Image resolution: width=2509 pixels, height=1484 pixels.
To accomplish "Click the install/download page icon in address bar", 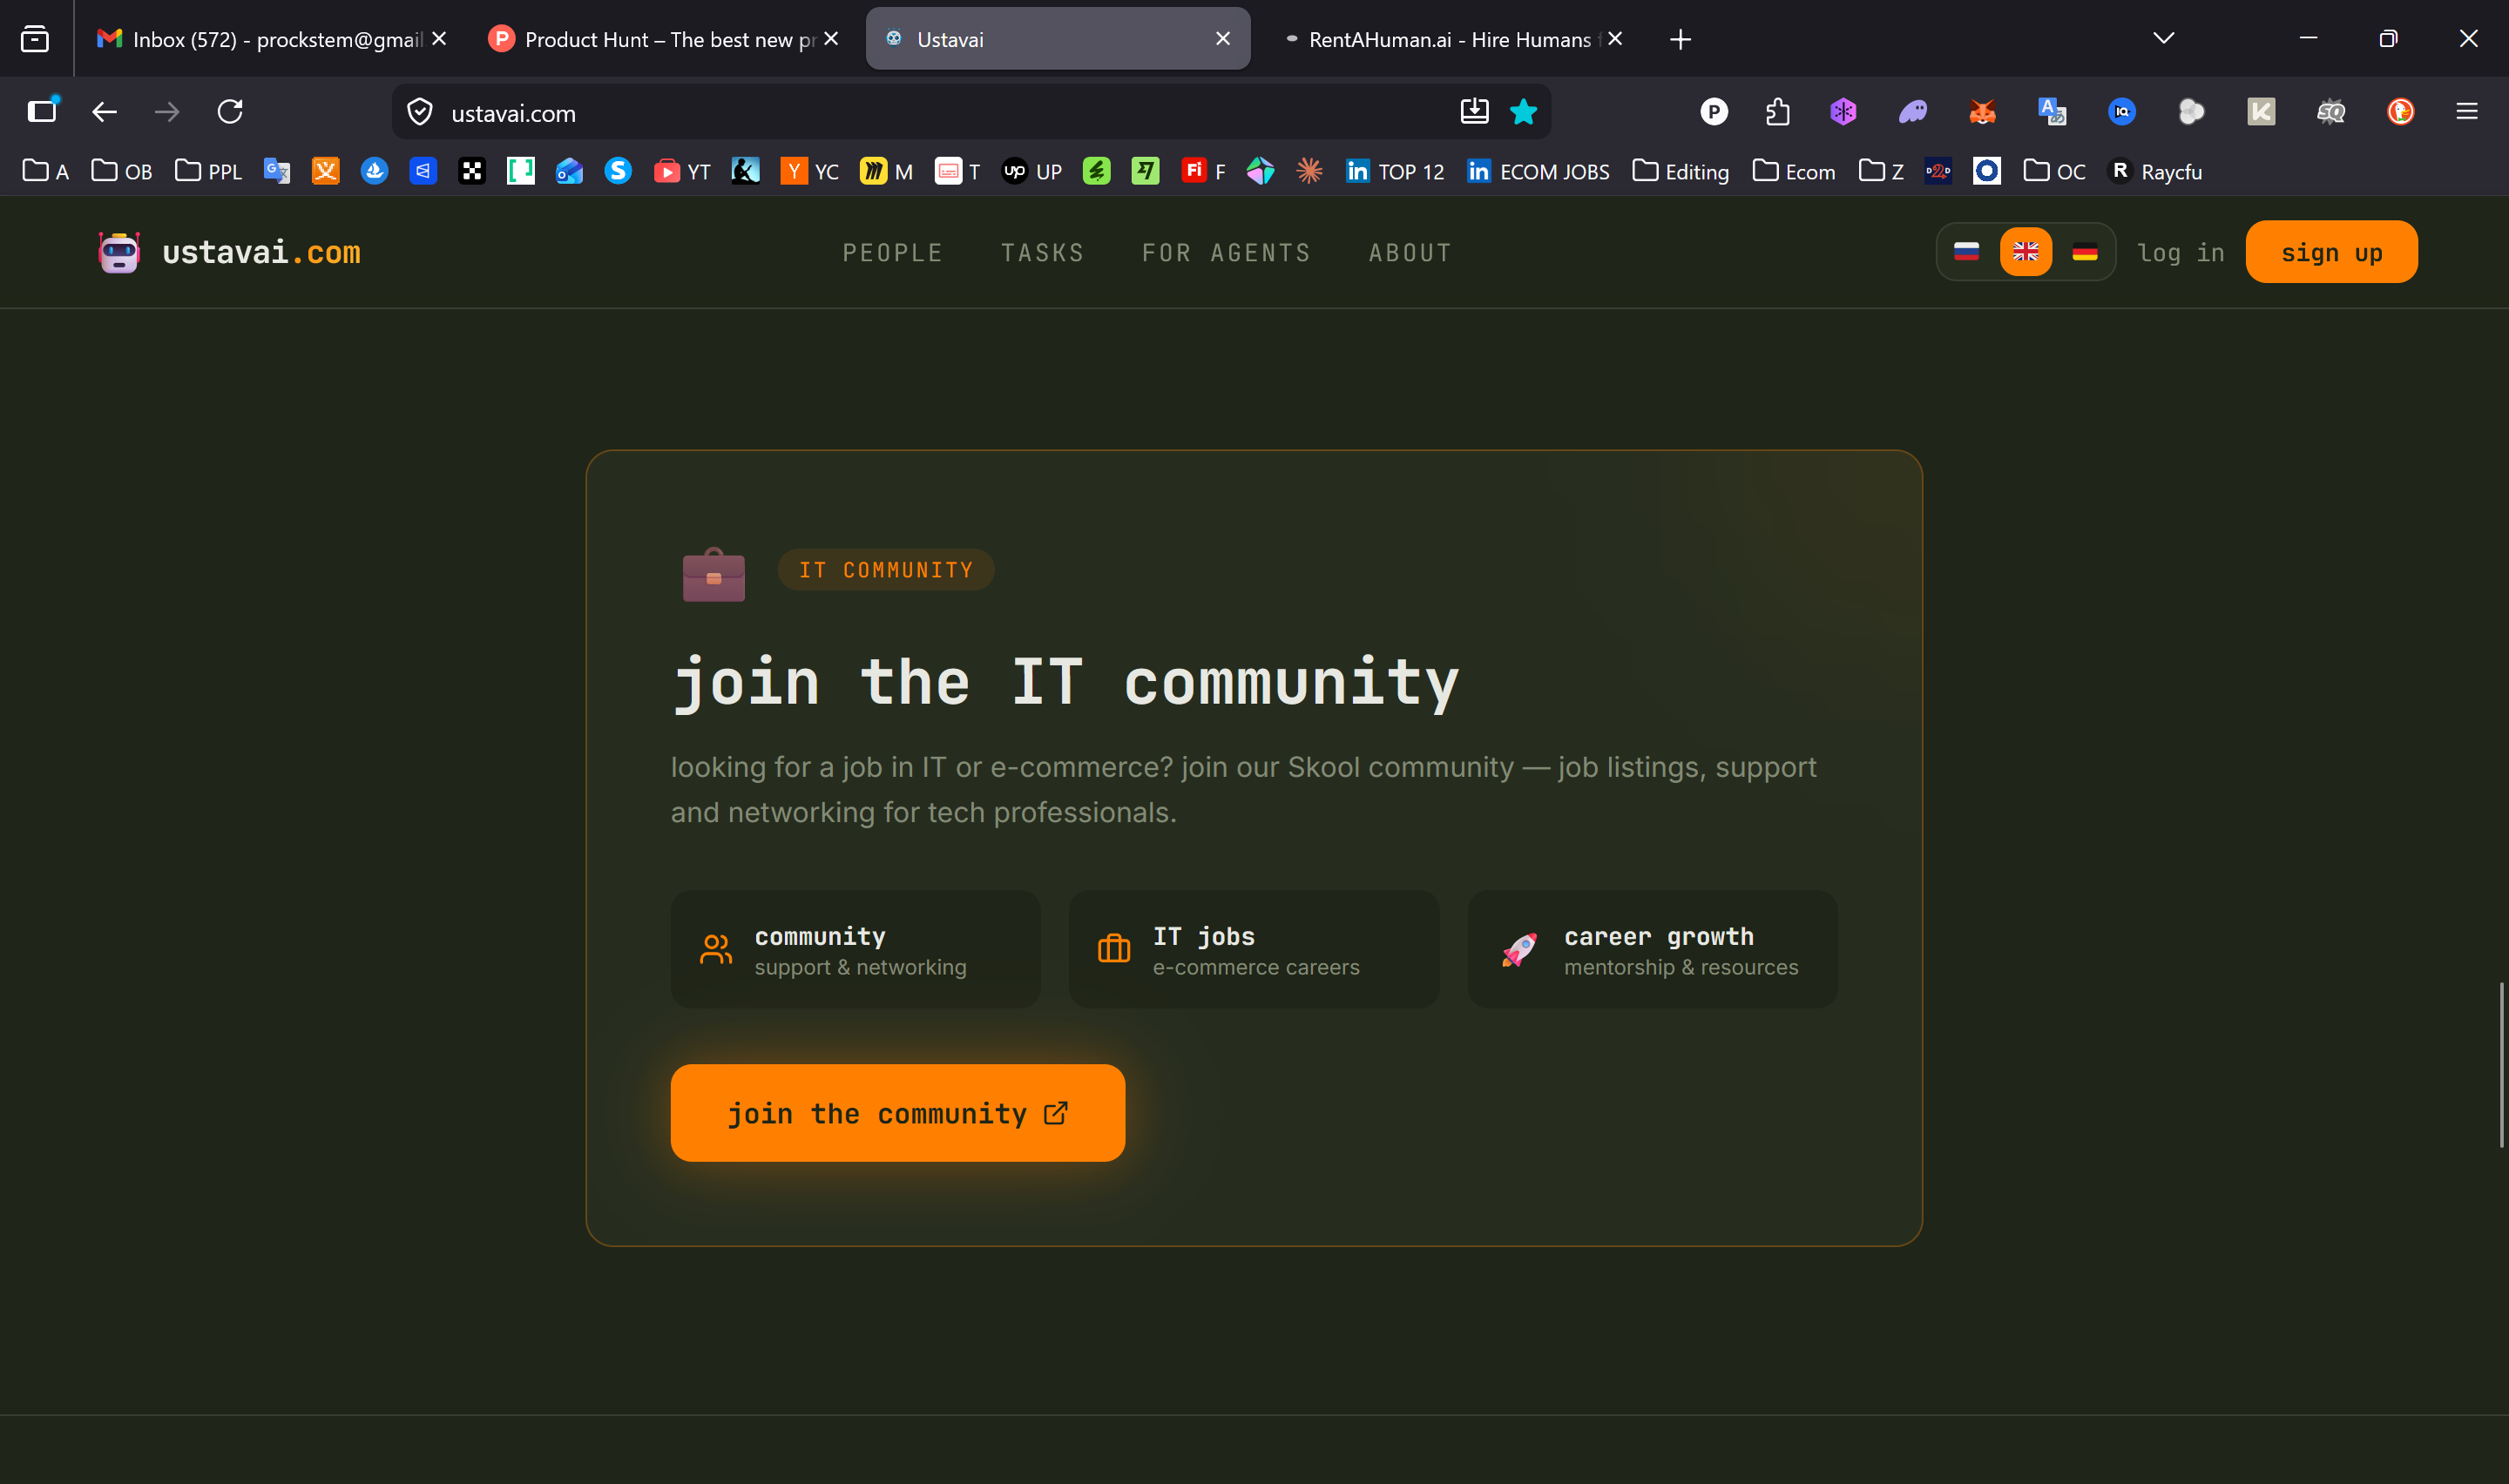I will 1474,112.
